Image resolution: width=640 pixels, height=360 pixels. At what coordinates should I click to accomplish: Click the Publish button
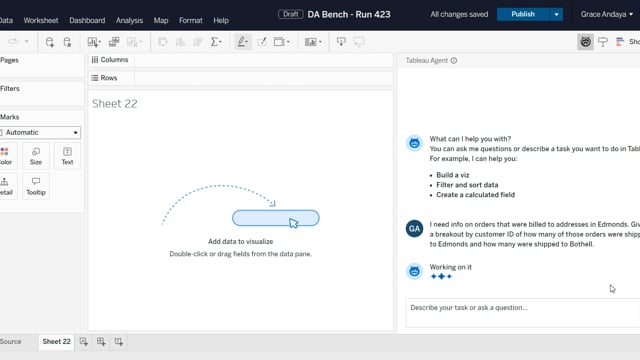coord(523,14)
